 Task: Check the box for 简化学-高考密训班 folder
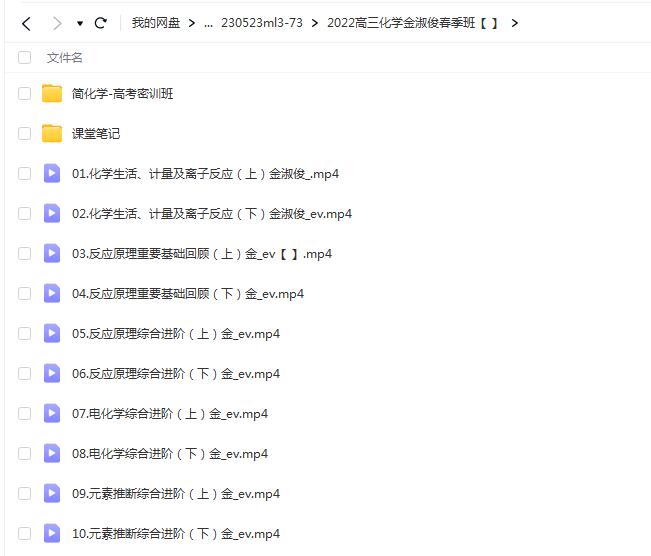(24, 94)
